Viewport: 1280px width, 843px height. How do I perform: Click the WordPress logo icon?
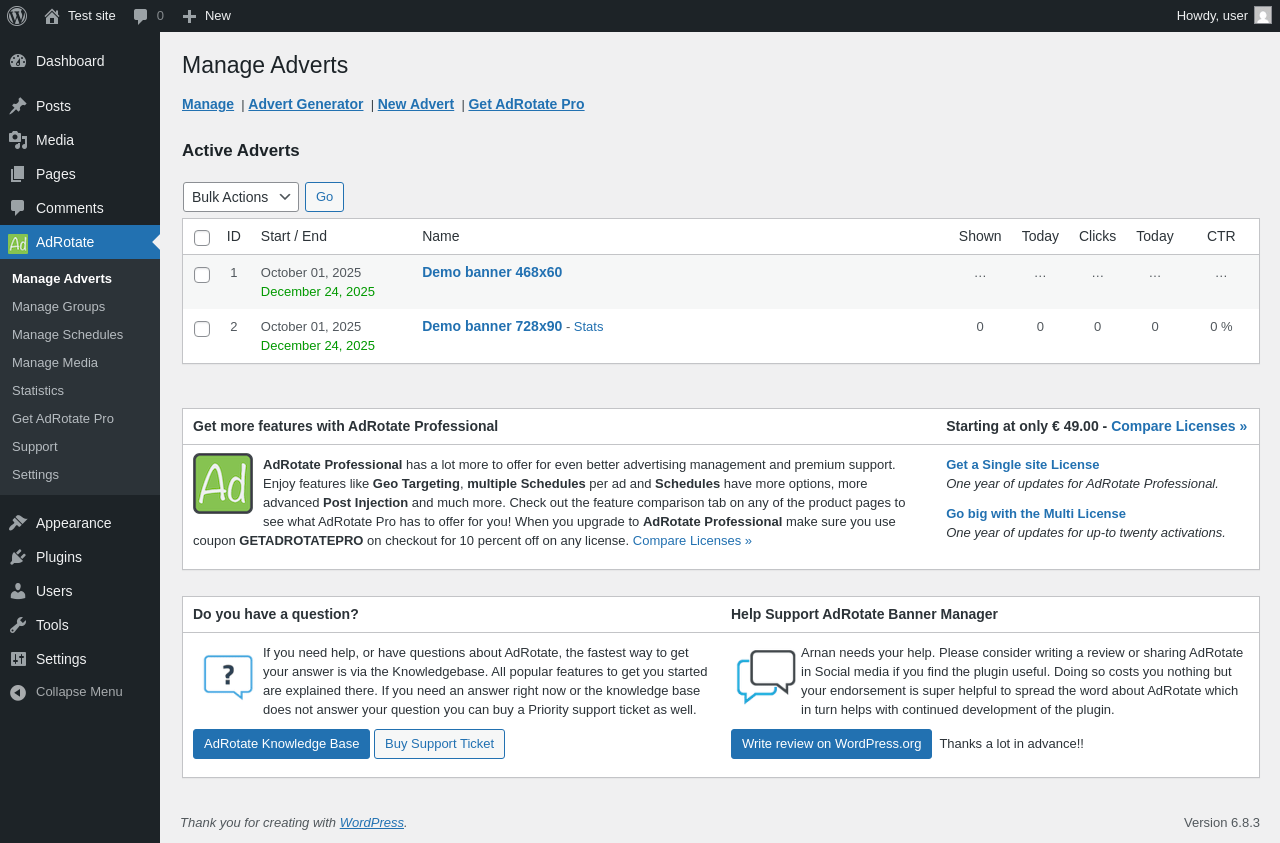point(17,16)
